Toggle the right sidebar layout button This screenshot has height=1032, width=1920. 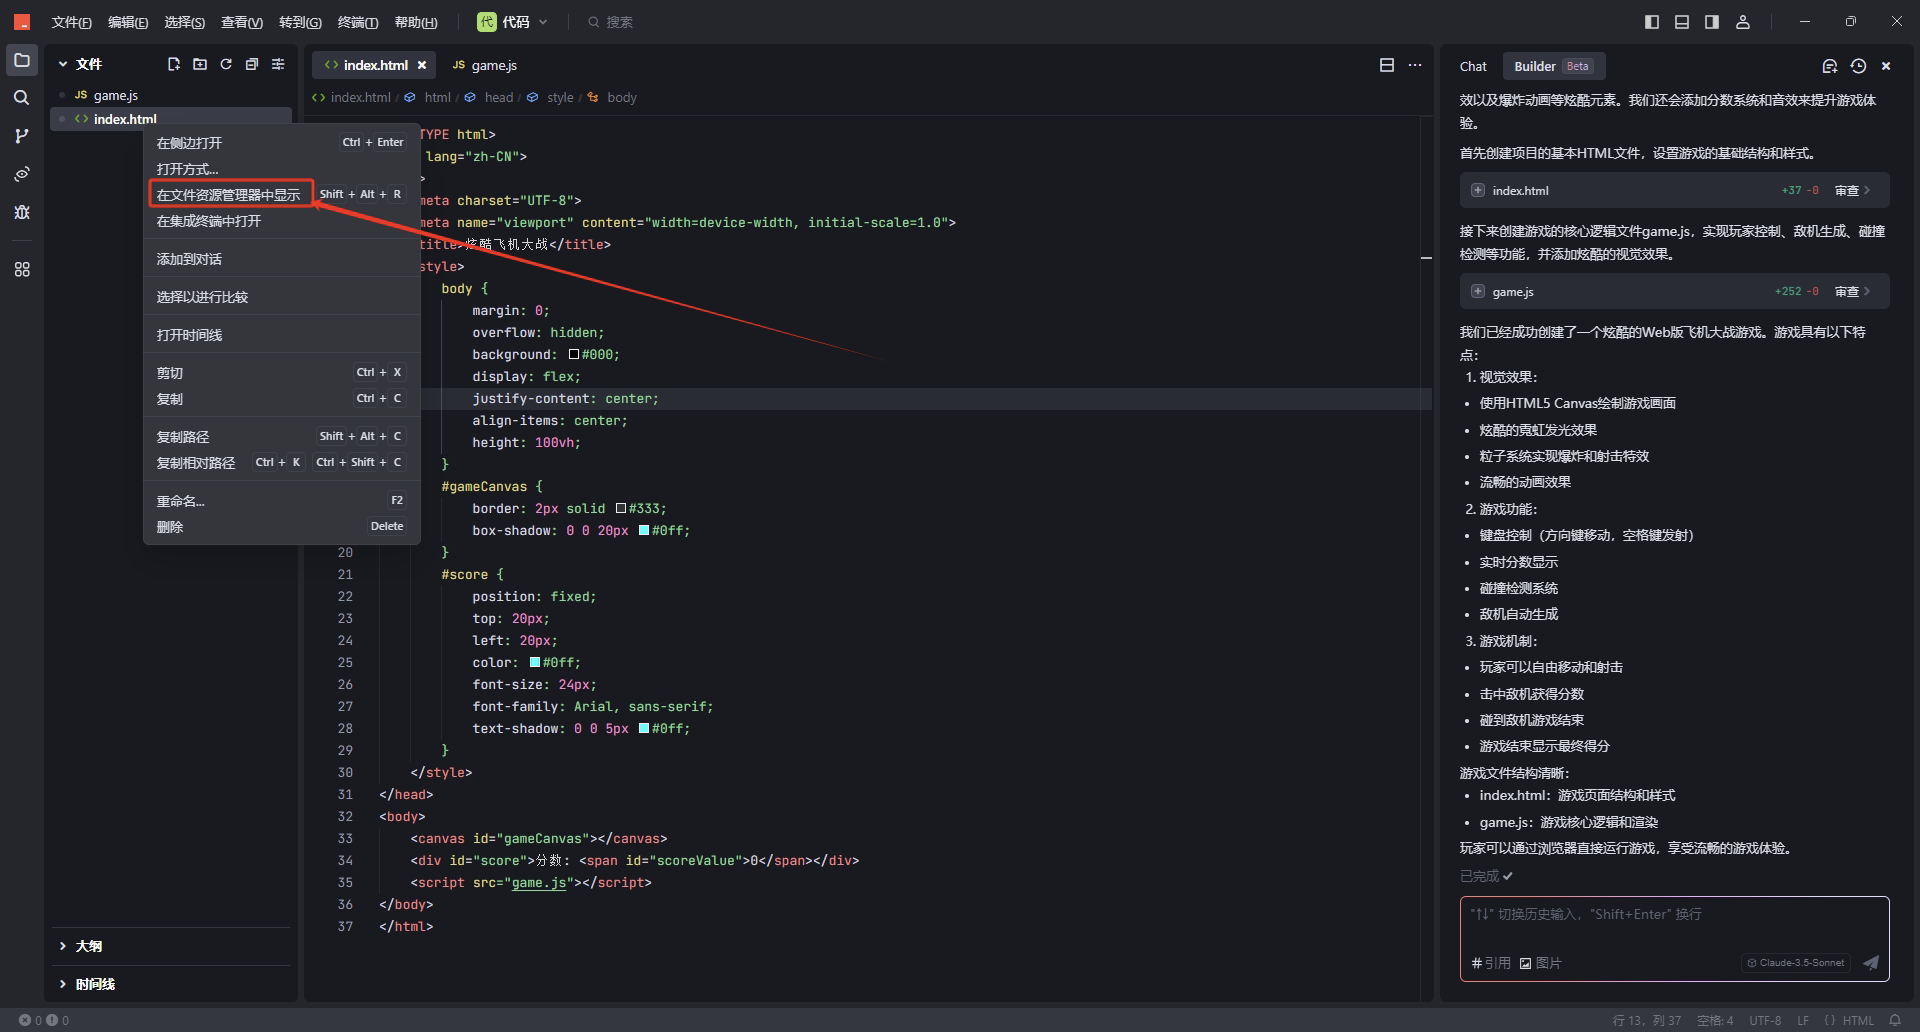1712,22
